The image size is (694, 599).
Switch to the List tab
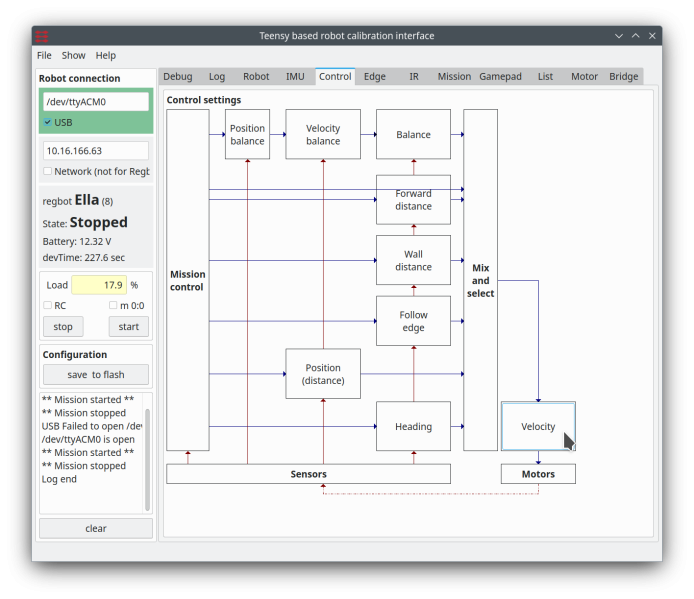pyautogui.click(x=545, y=77)
